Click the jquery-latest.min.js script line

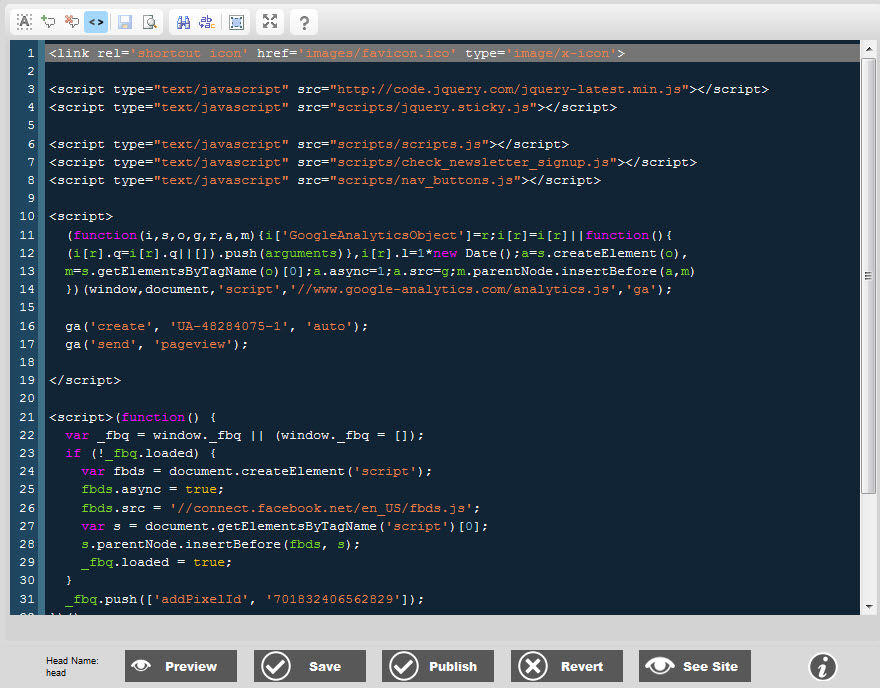pyautogui.click(x=409, y=89)
